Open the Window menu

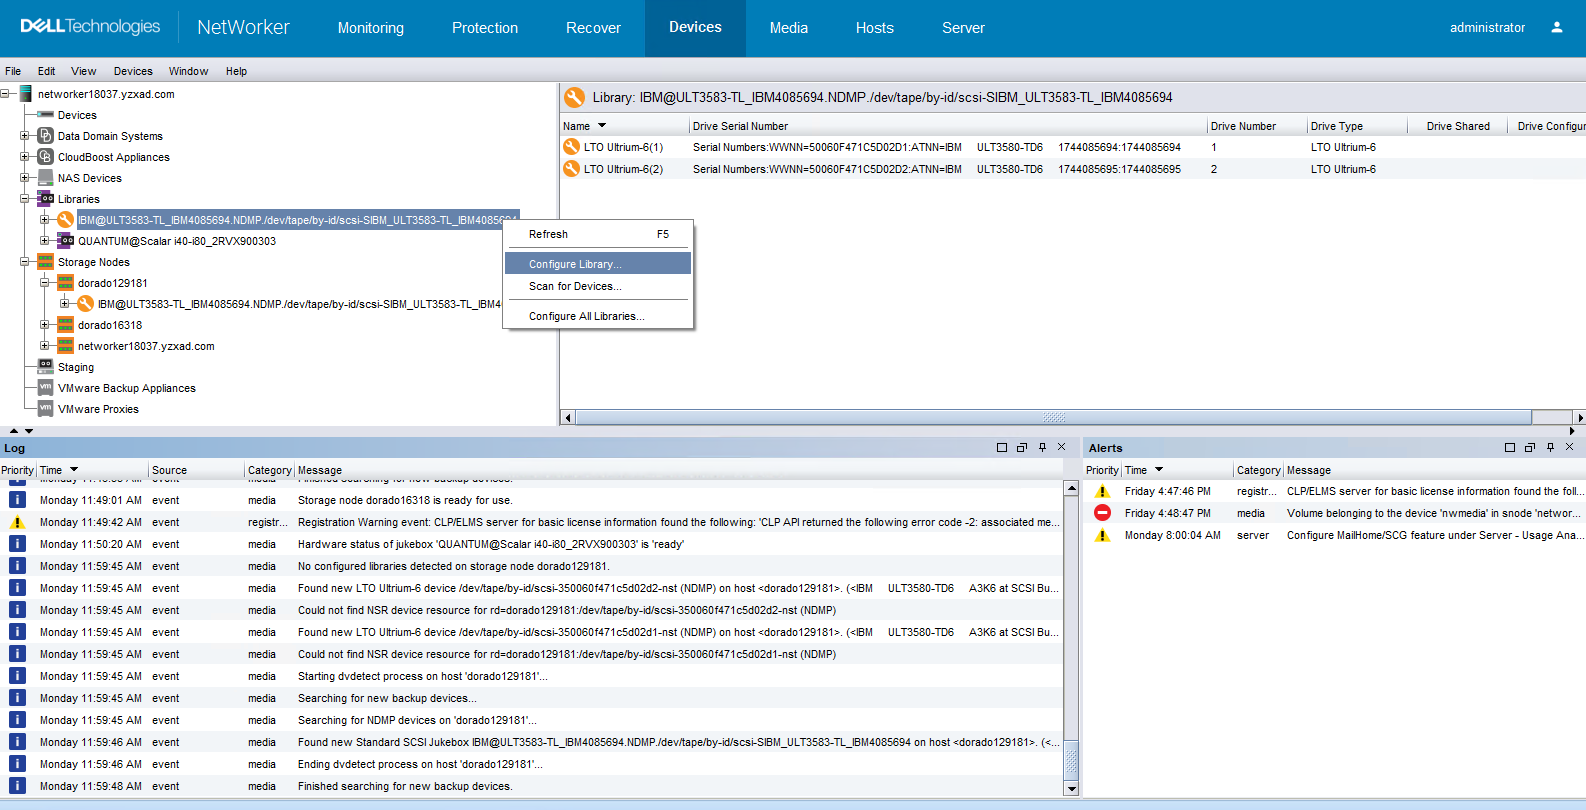tap(188, 71)
